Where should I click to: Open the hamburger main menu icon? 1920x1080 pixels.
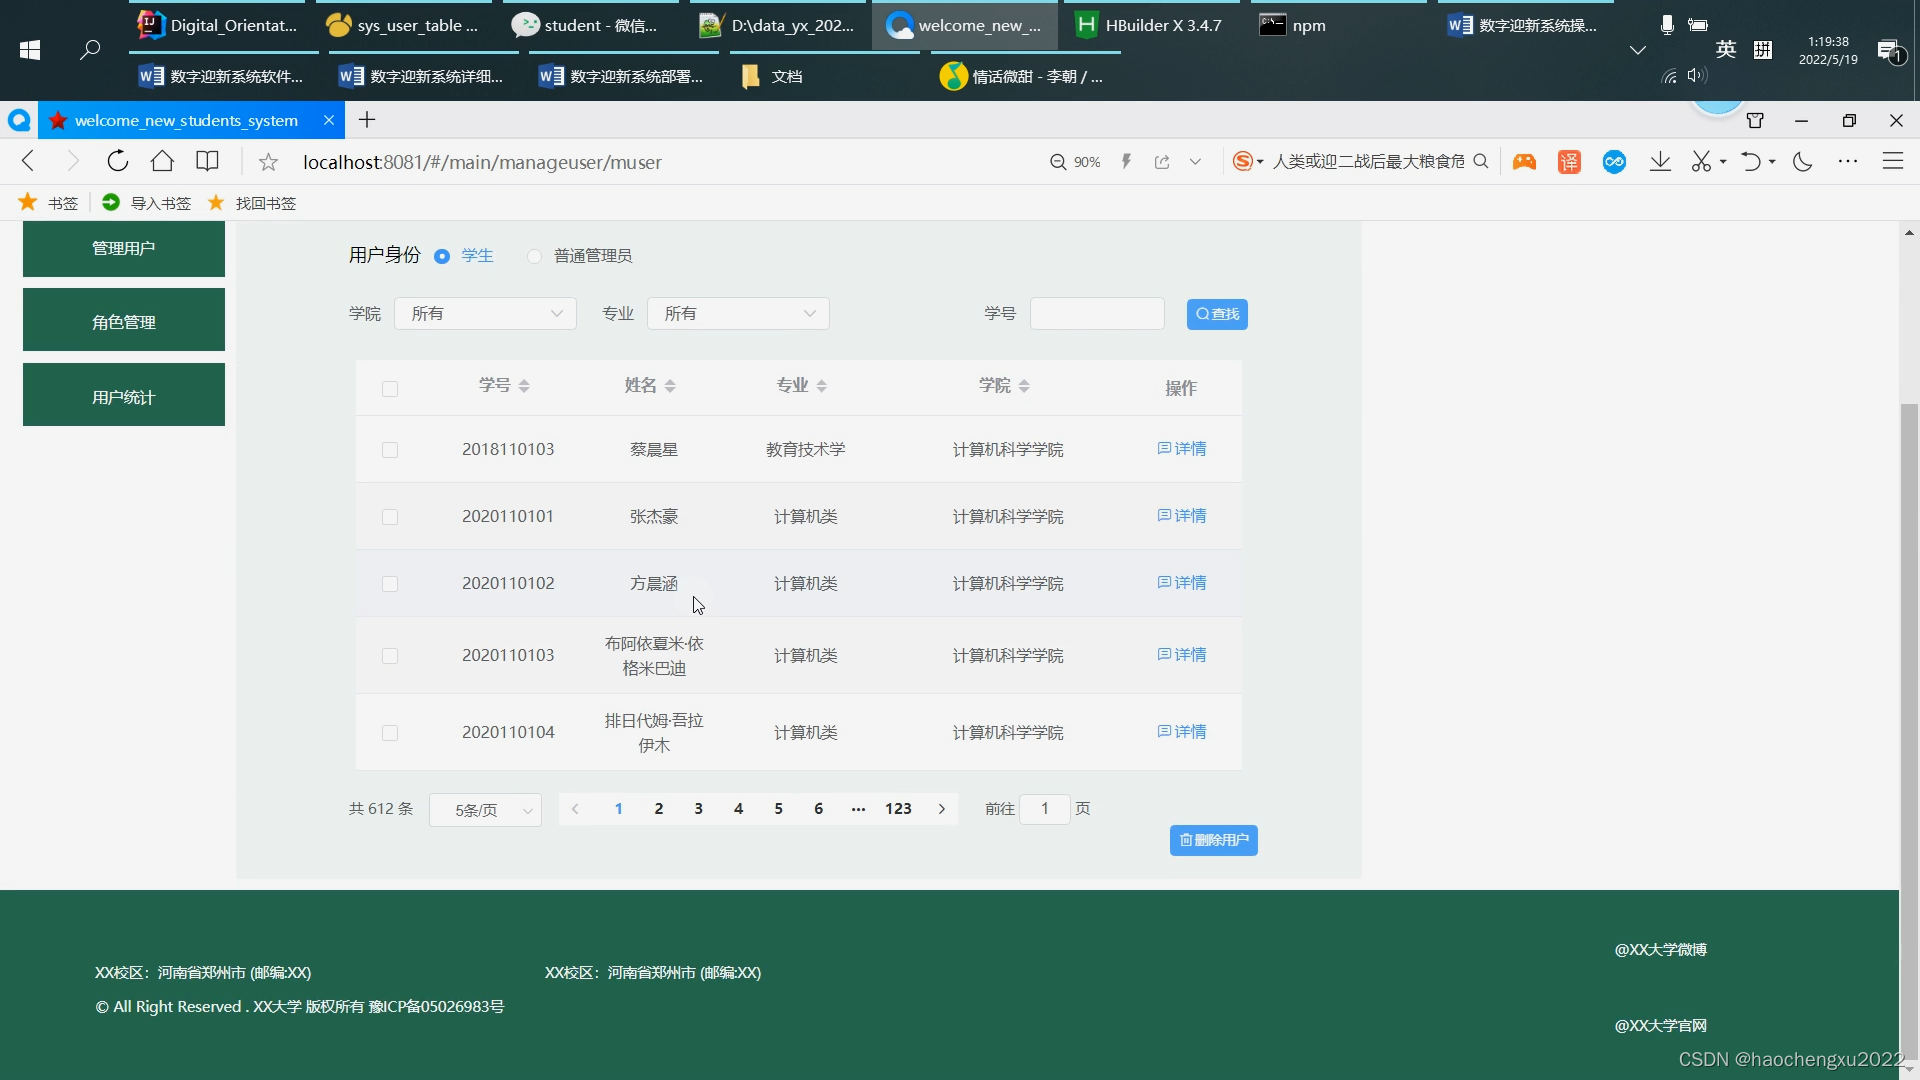(x=1893, y=162)
